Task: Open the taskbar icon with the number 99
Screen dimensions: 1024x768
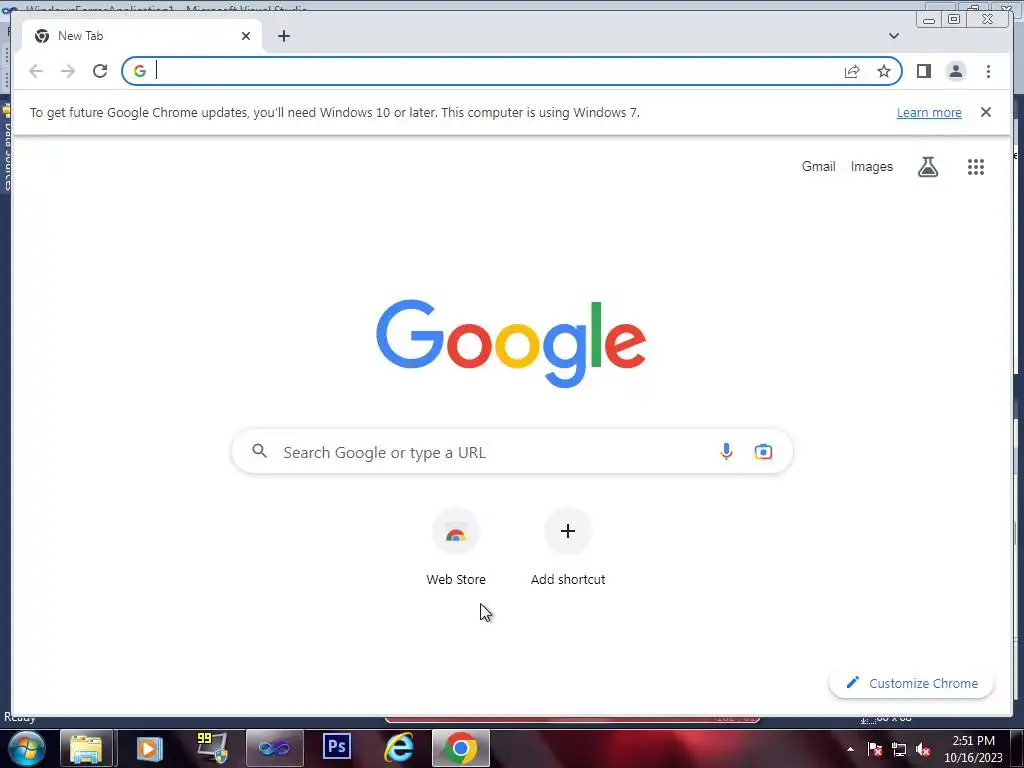Action: click(212, 748)
